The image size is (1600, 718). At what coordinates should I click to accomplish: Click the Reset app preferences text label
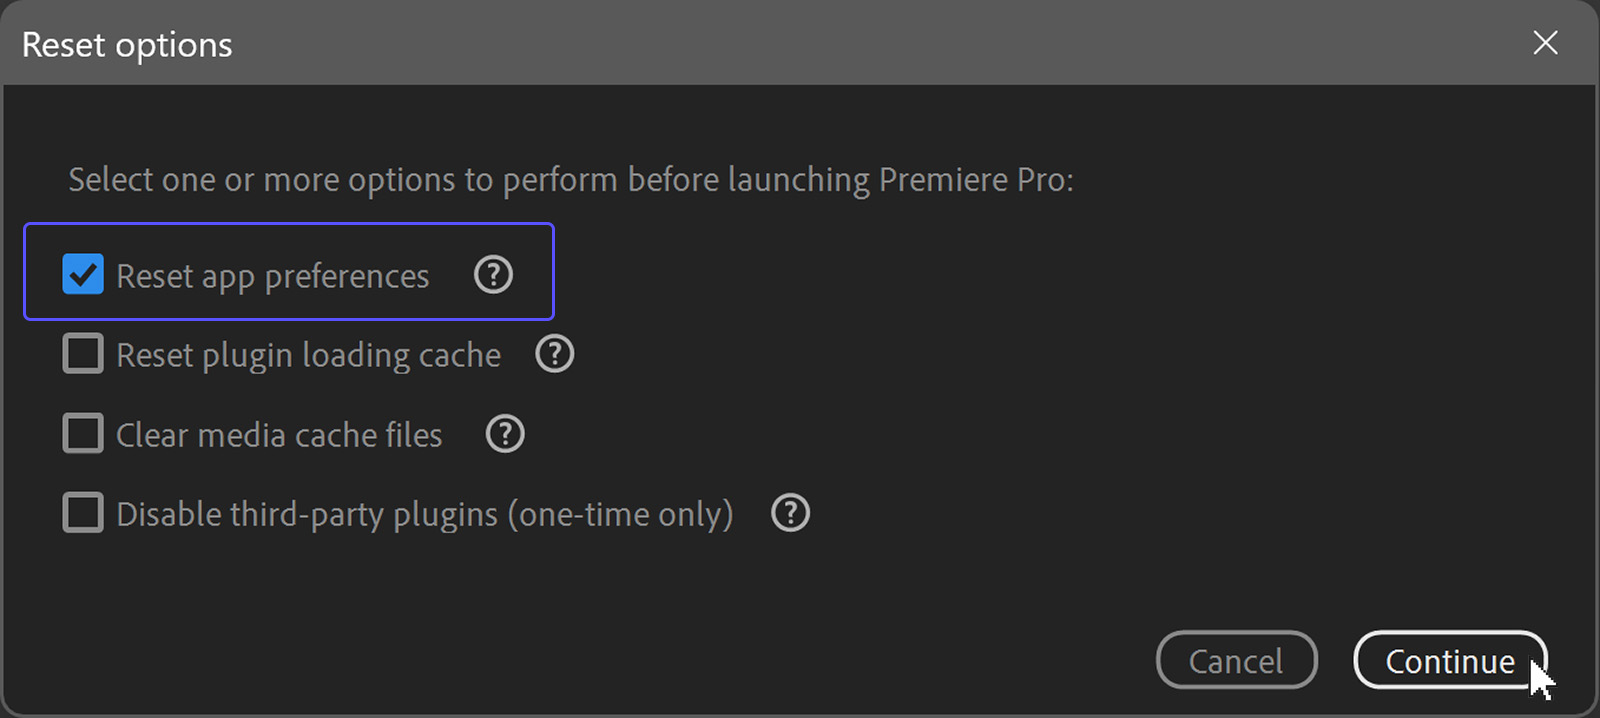(272, 274)
